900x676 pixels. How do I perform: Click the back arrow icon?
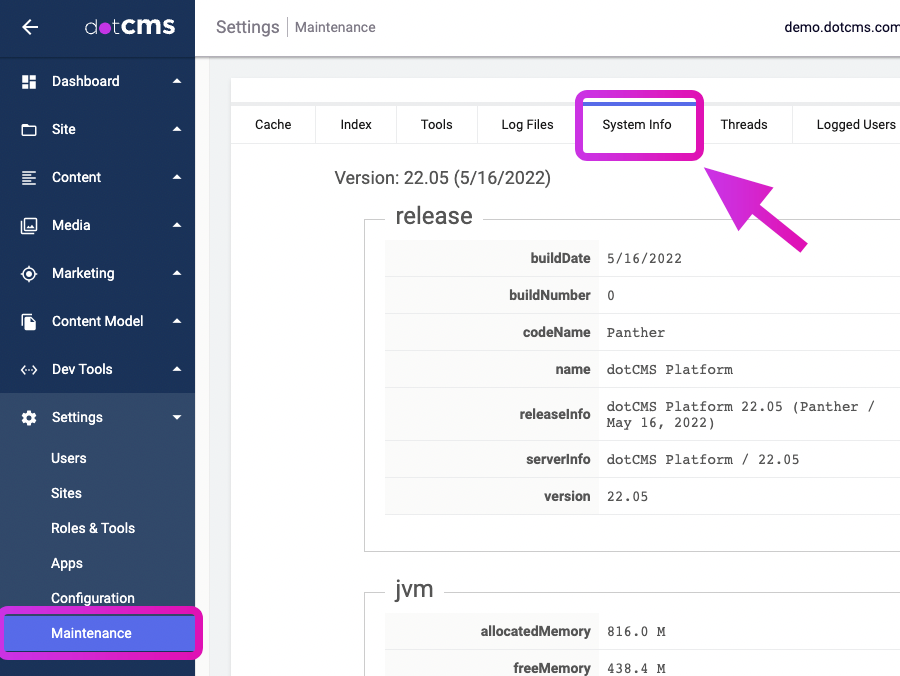click(30, 28)
